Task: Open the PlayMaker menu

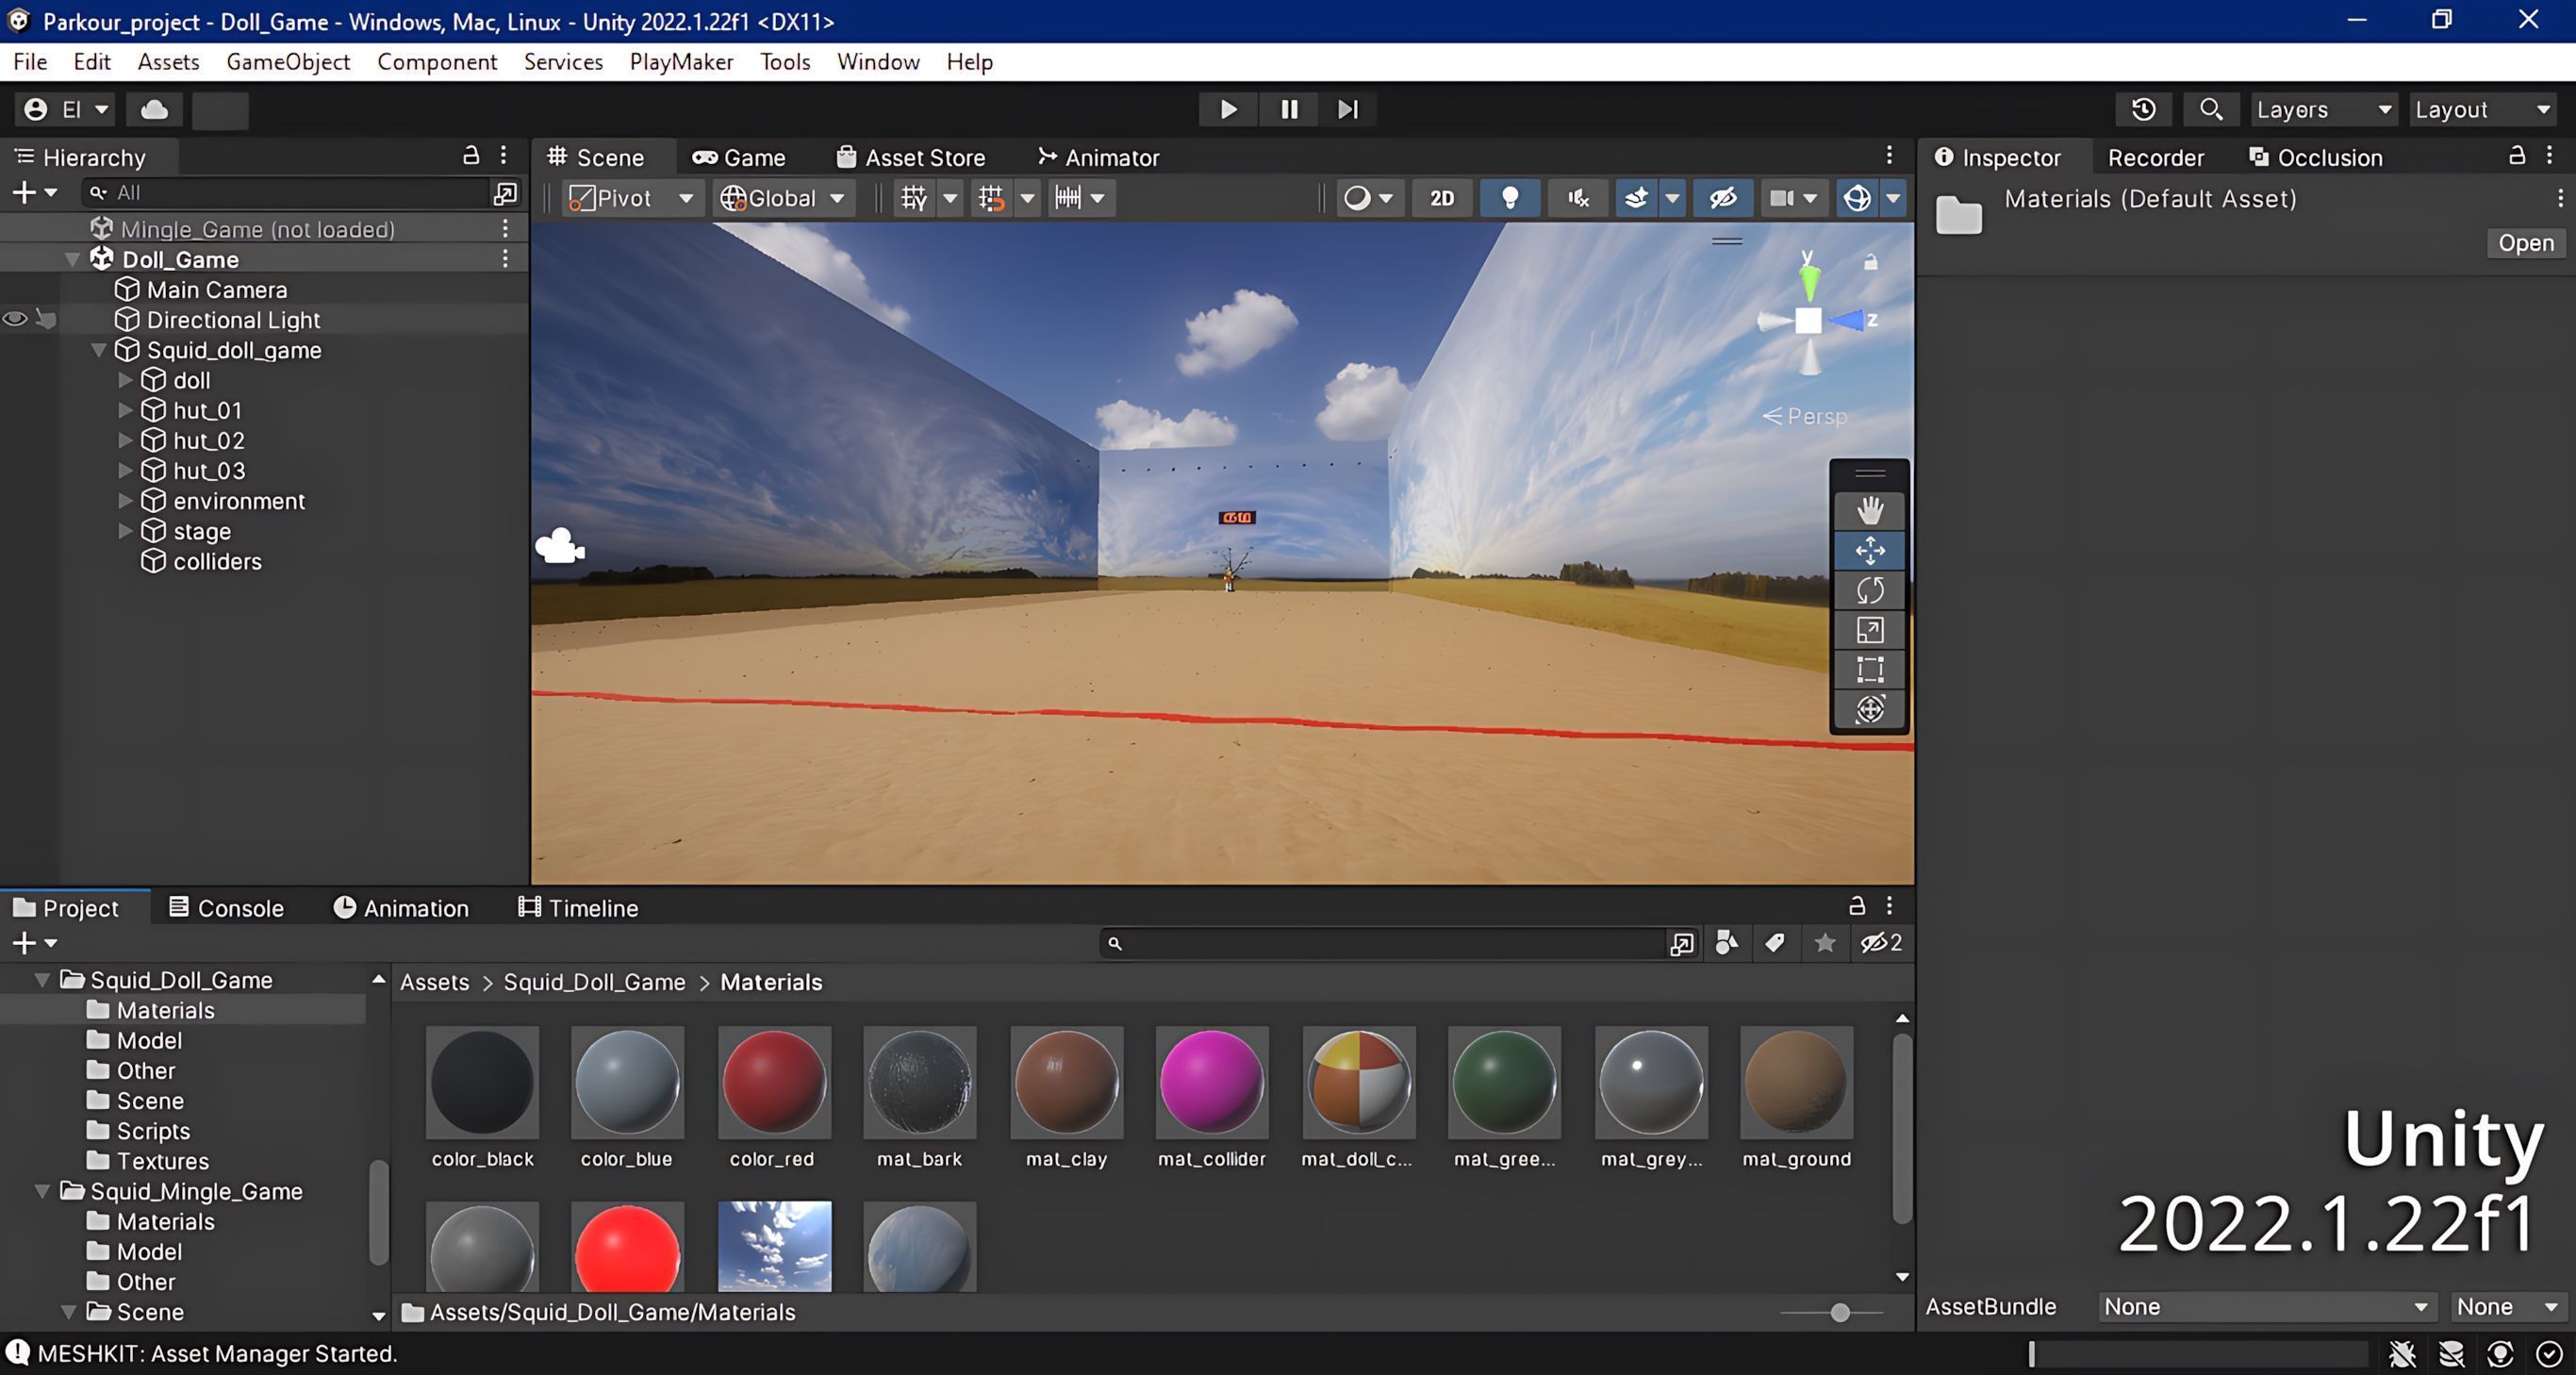Action: 681,62
